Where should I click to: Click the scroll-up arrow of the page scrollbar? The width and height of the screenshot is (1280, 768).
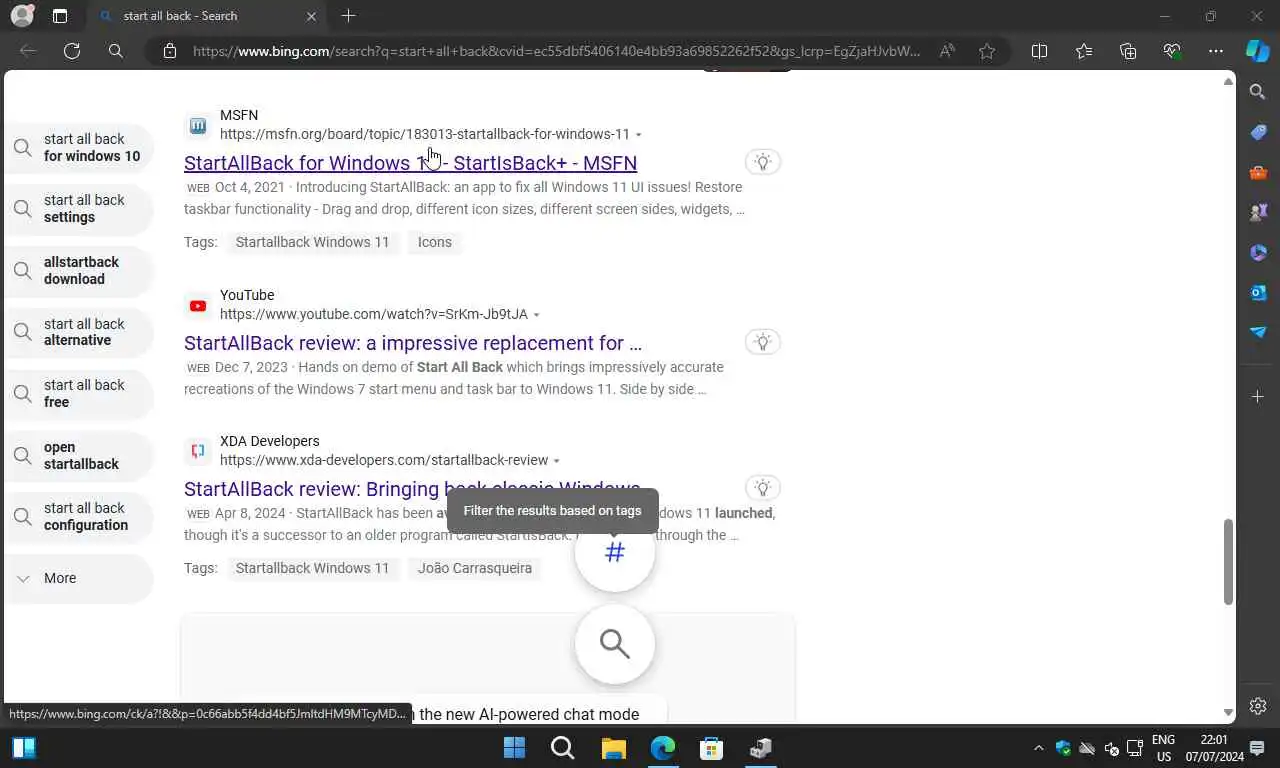(x=1229, y=81)
